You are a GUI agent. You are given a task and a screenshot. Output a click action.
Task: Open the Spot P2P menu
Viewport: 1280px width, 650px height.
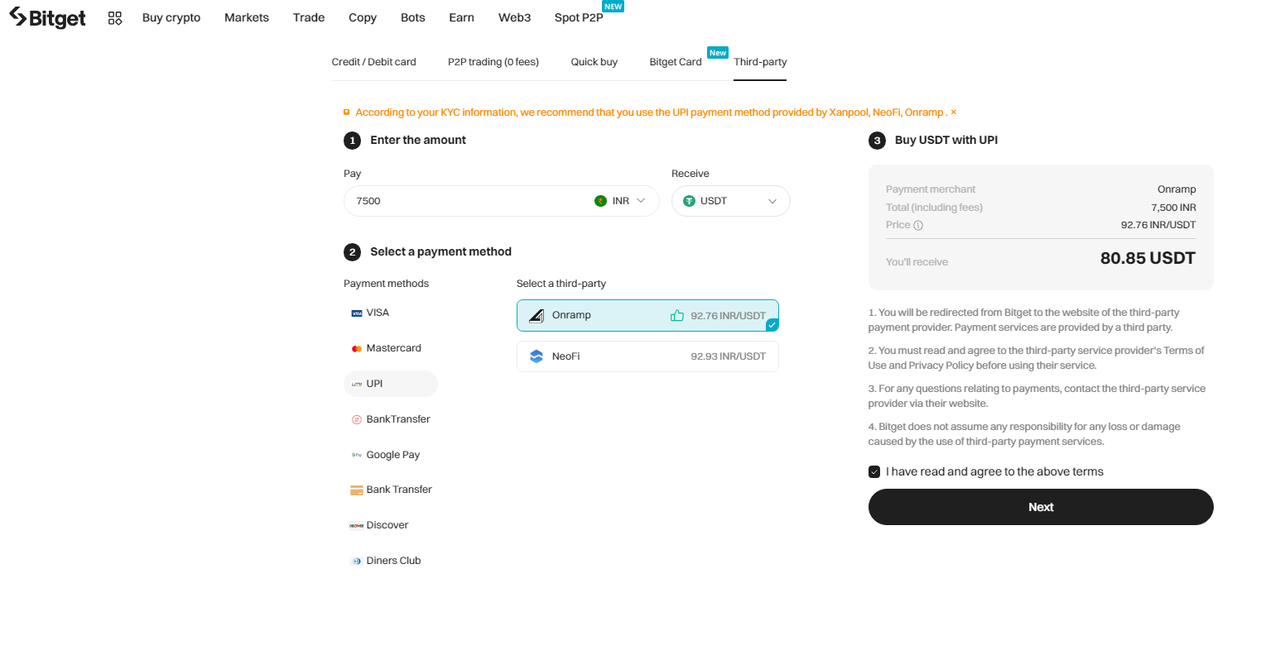[579, 18]
